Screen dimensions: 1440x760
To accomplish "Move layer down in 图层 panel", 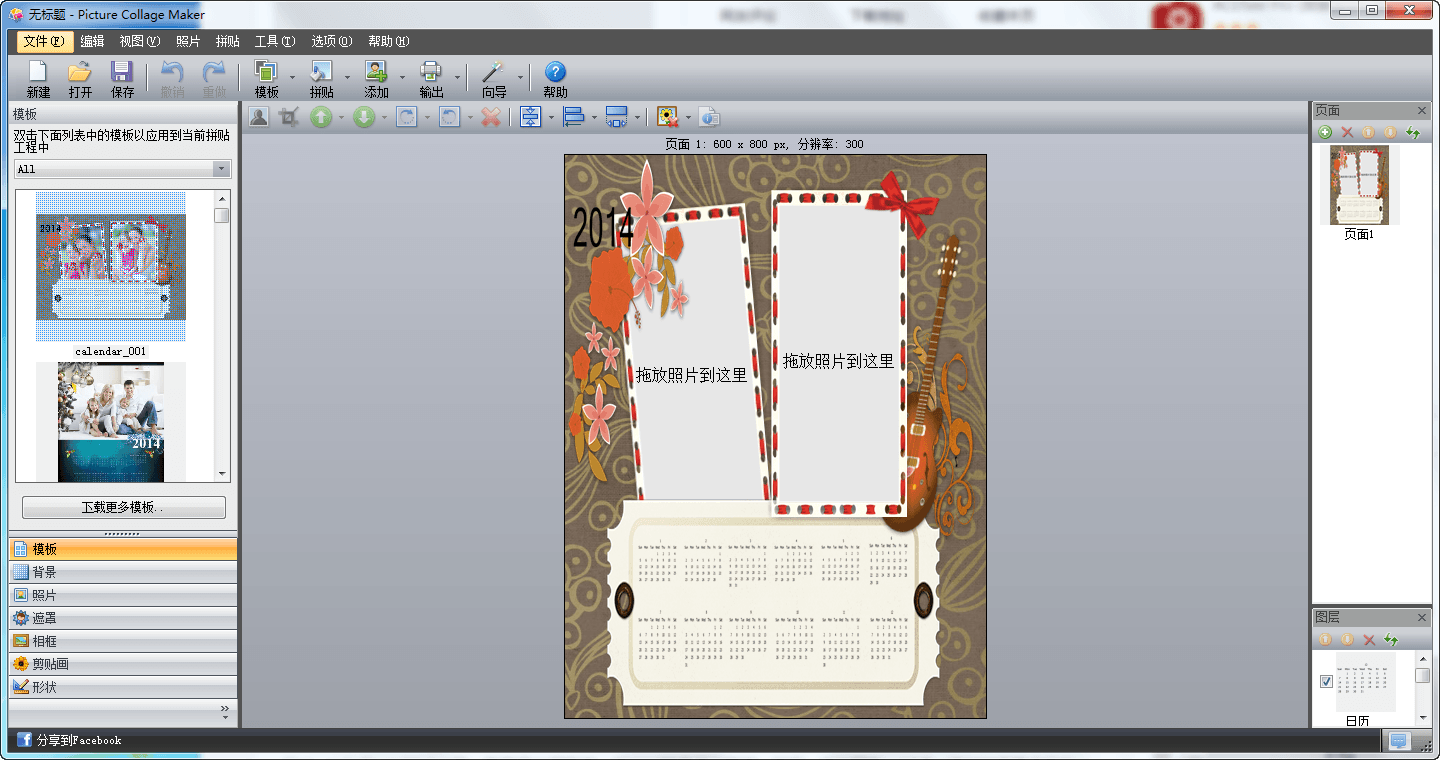I will click(1347, 639).
